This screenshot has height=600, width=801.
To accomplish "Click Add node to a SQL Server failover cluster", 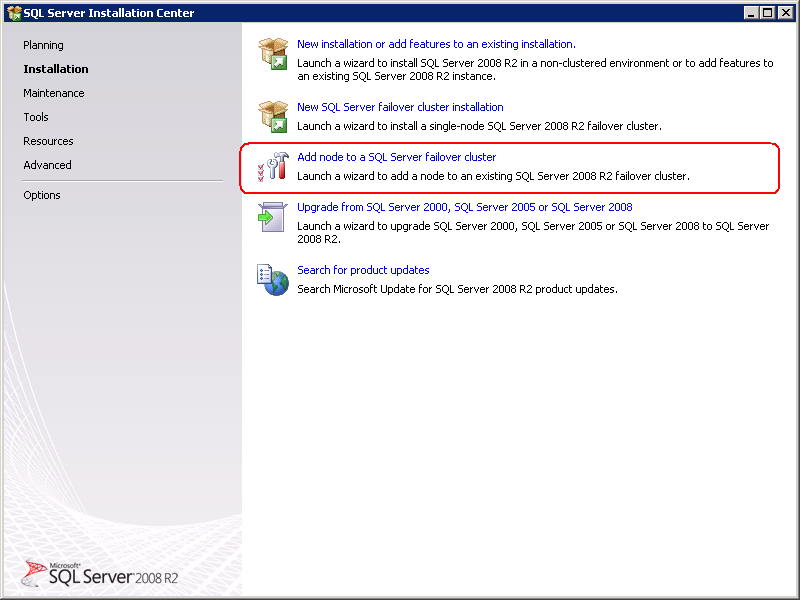I will click(395, 157).
